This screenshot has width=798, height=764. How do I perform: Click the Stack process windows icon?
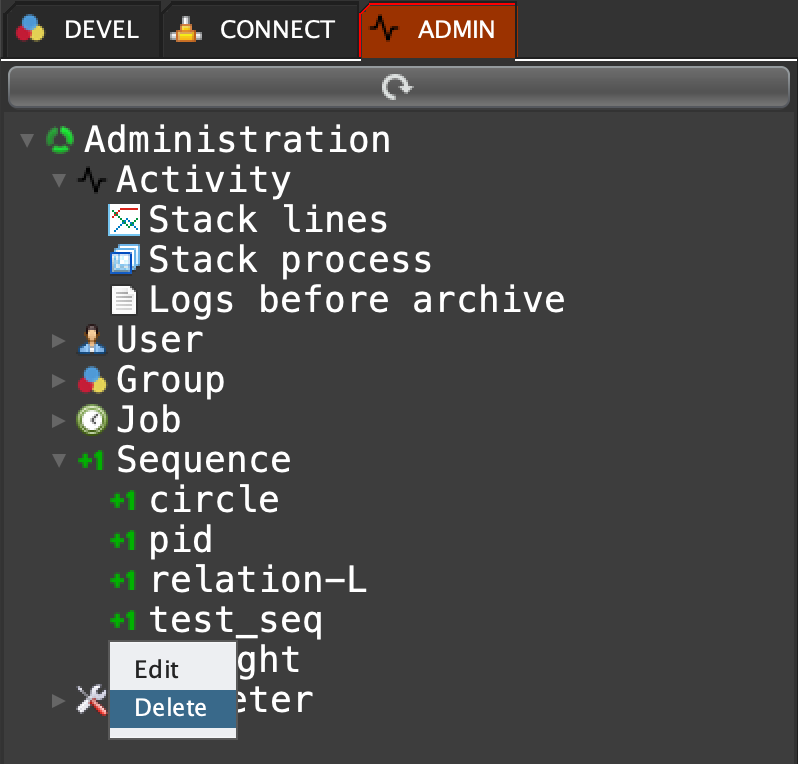click(x=123, y=260)
